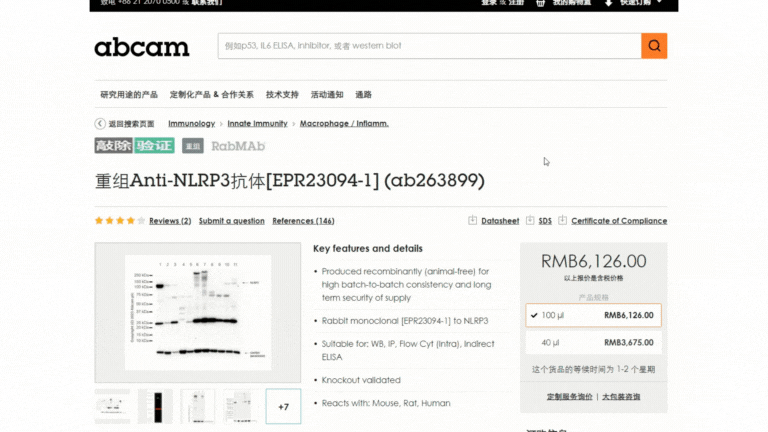This screenshot has height=432, width=768.
Task: Click the Certificate of Compliance download icon
Action: 562,220
